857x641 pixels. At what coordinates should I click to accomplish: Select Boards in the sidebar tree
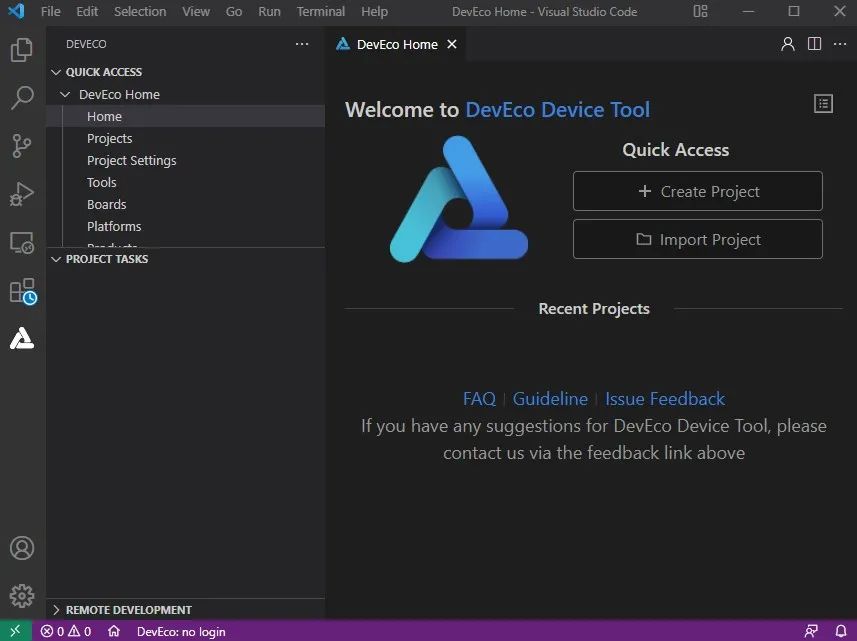pos(185,204)
